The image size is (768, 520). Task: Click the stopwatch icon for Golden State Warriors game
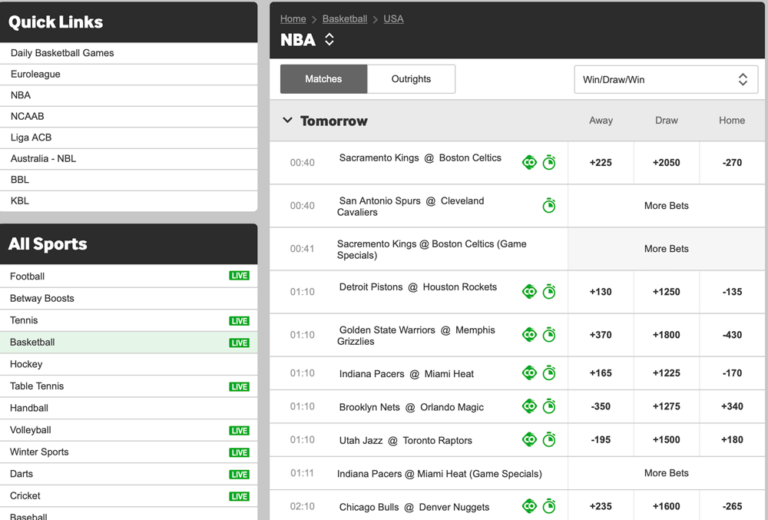549,335
